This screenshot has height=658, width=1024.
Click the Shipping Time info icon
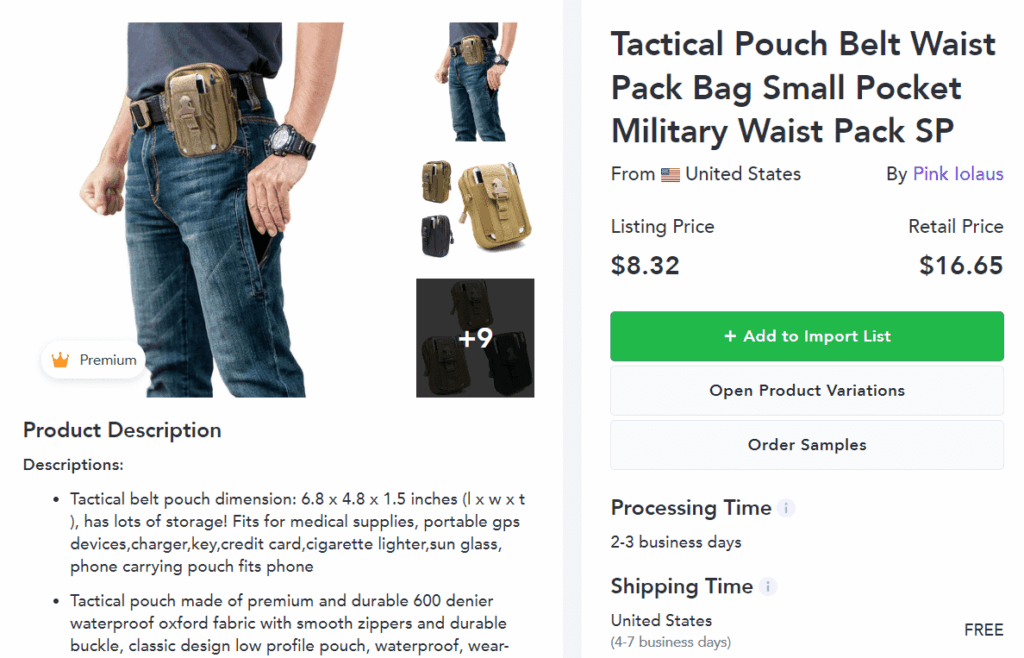[x=768, y=586]
